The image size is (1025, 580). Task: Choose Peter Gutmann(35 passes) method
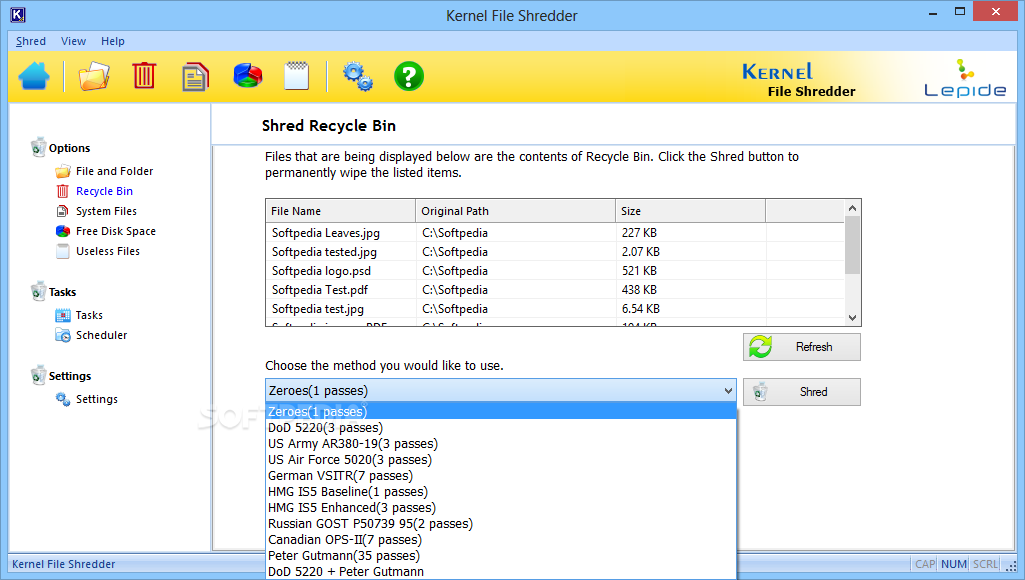coord(501,556)
